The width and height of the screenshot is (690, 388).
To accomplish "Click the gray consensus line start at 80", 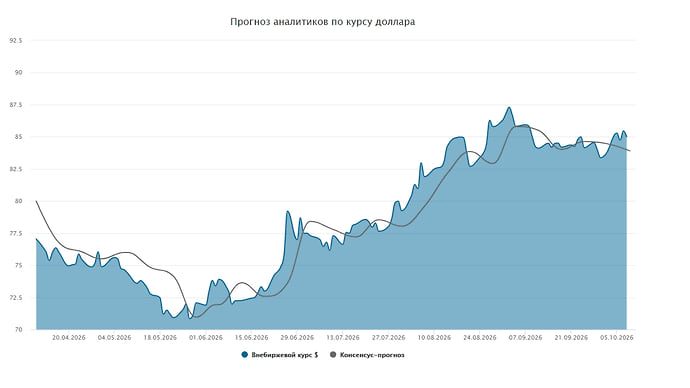I will (36, 201).
